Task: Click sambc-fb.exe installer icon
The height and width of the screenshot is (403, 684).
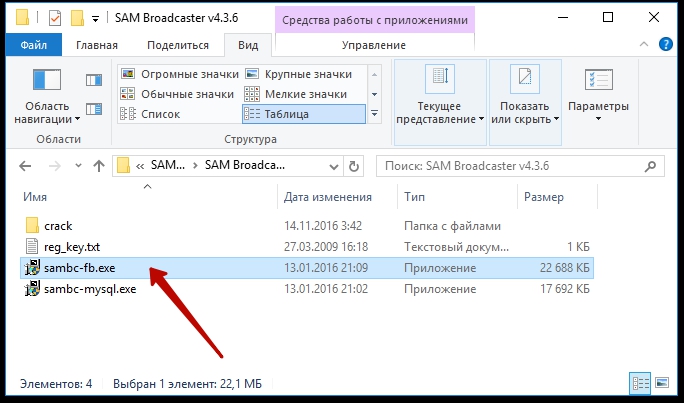Action: click(x=32, y=268)
